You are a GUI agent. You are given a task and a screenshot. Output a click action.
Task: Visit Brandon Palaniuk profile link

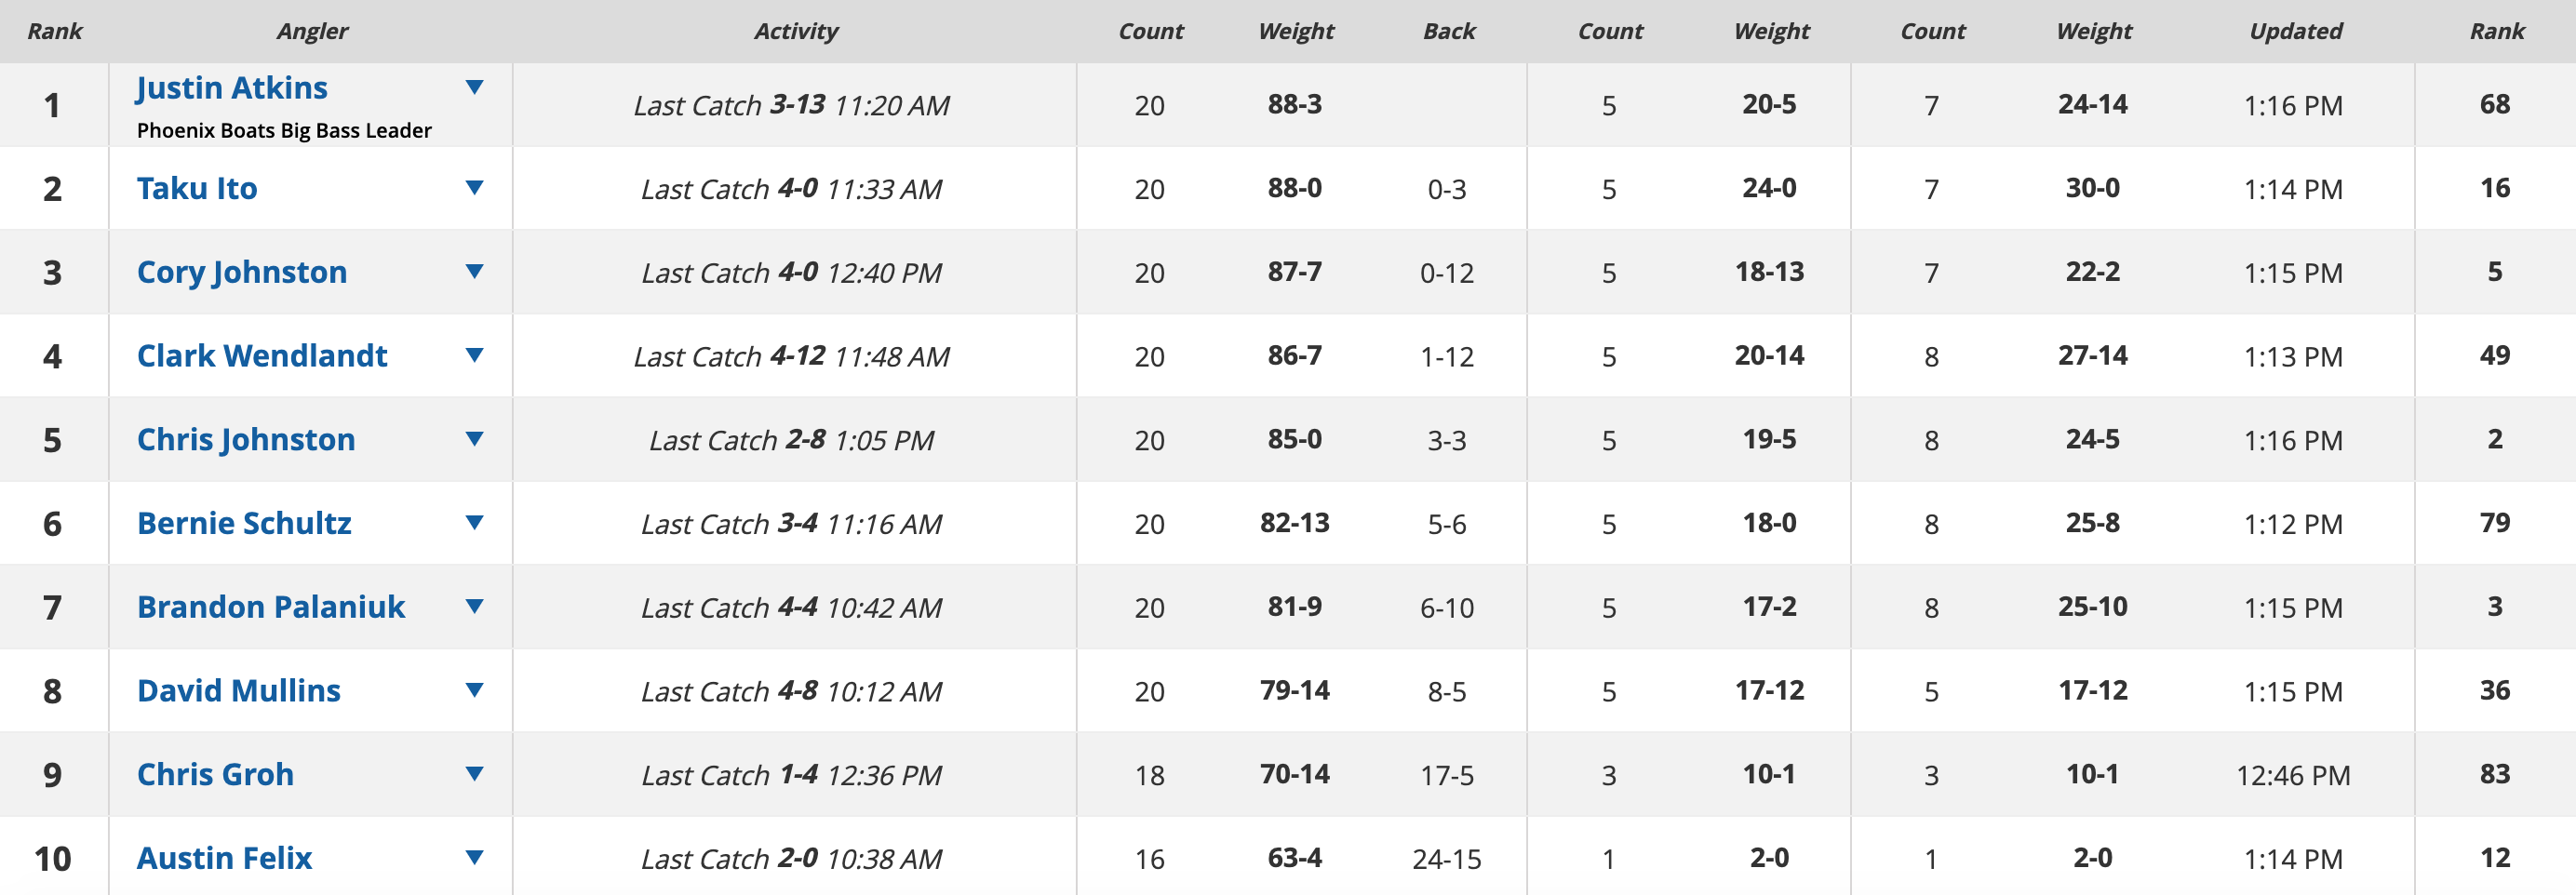[x=271, y=607]
